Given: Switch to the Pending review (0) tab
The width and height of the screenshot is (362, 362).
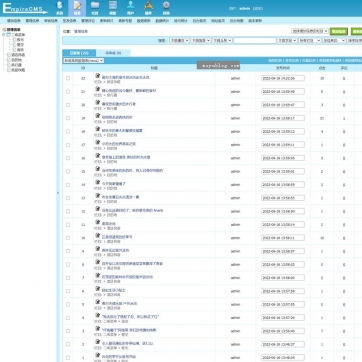Looking at the screenshot, I should [x=113, y=53].
